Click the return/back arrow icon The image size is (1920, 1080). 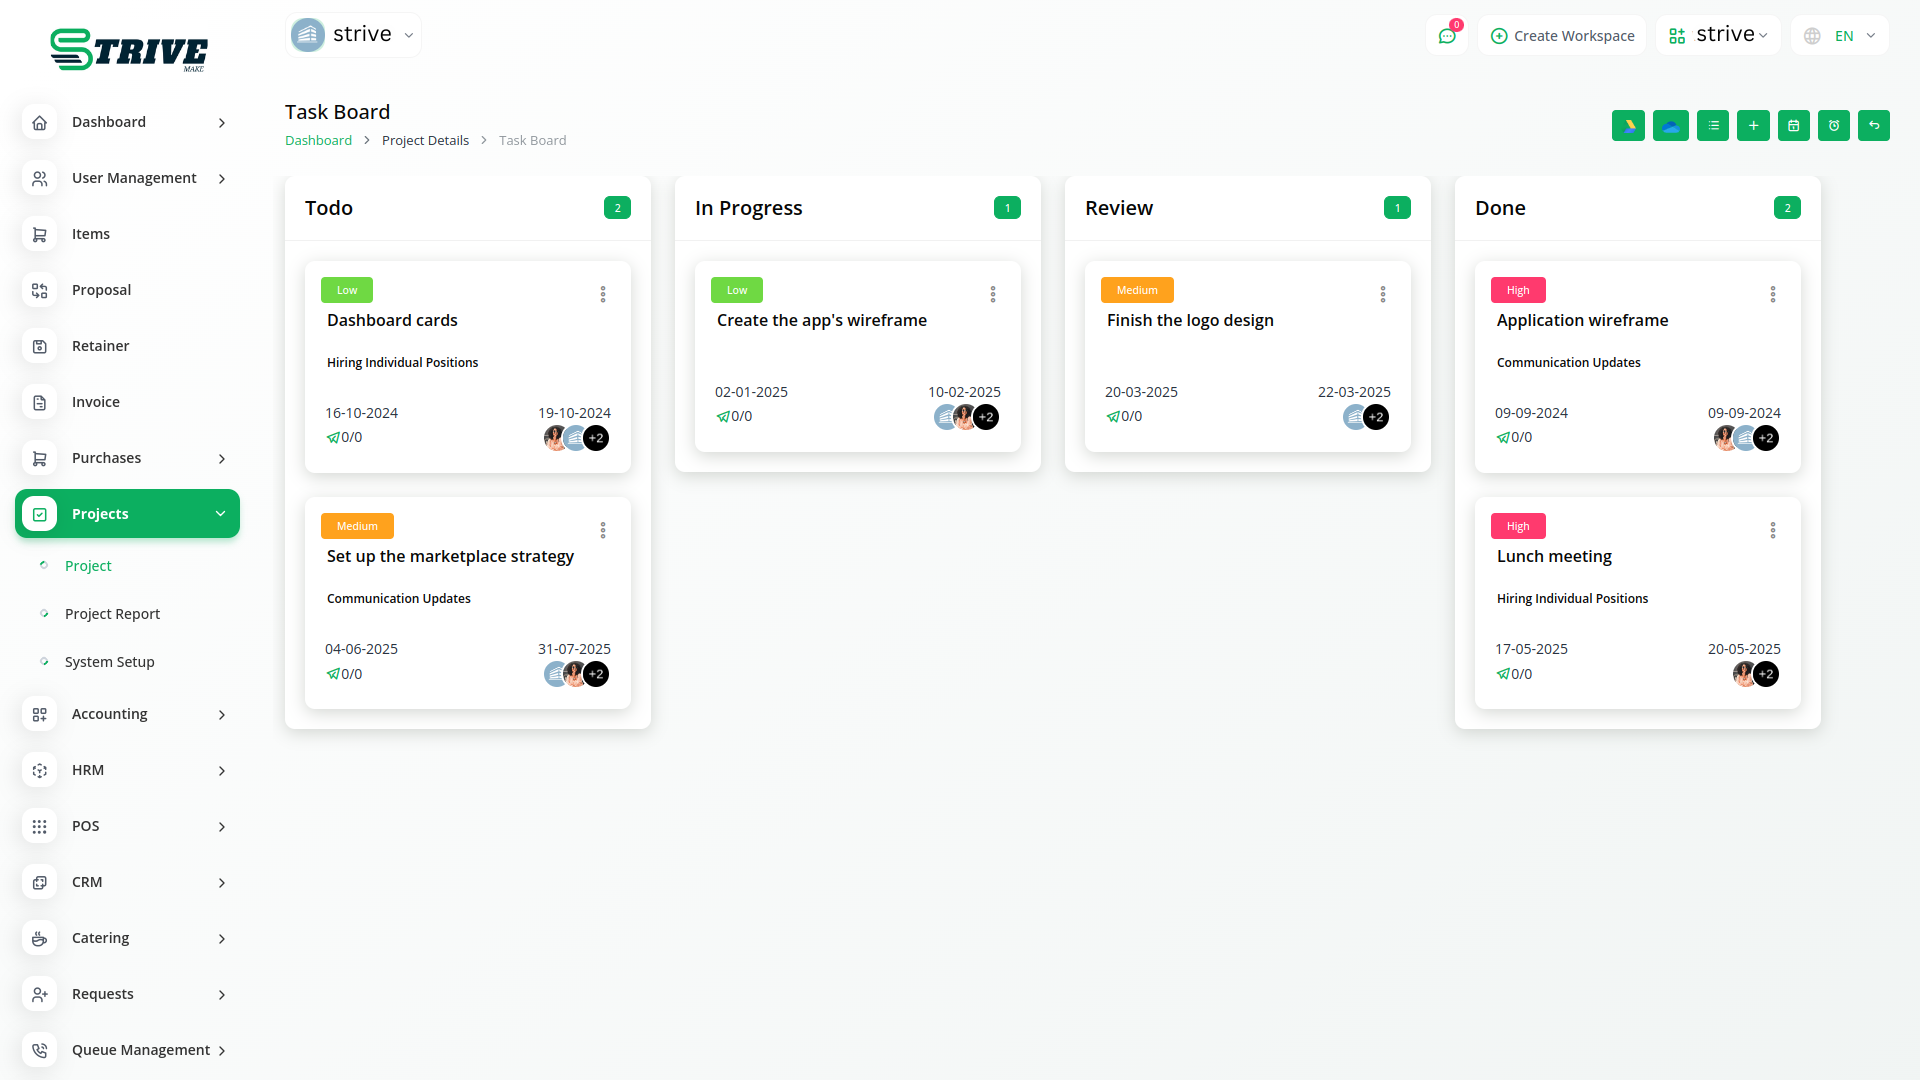click(1874, 125)
